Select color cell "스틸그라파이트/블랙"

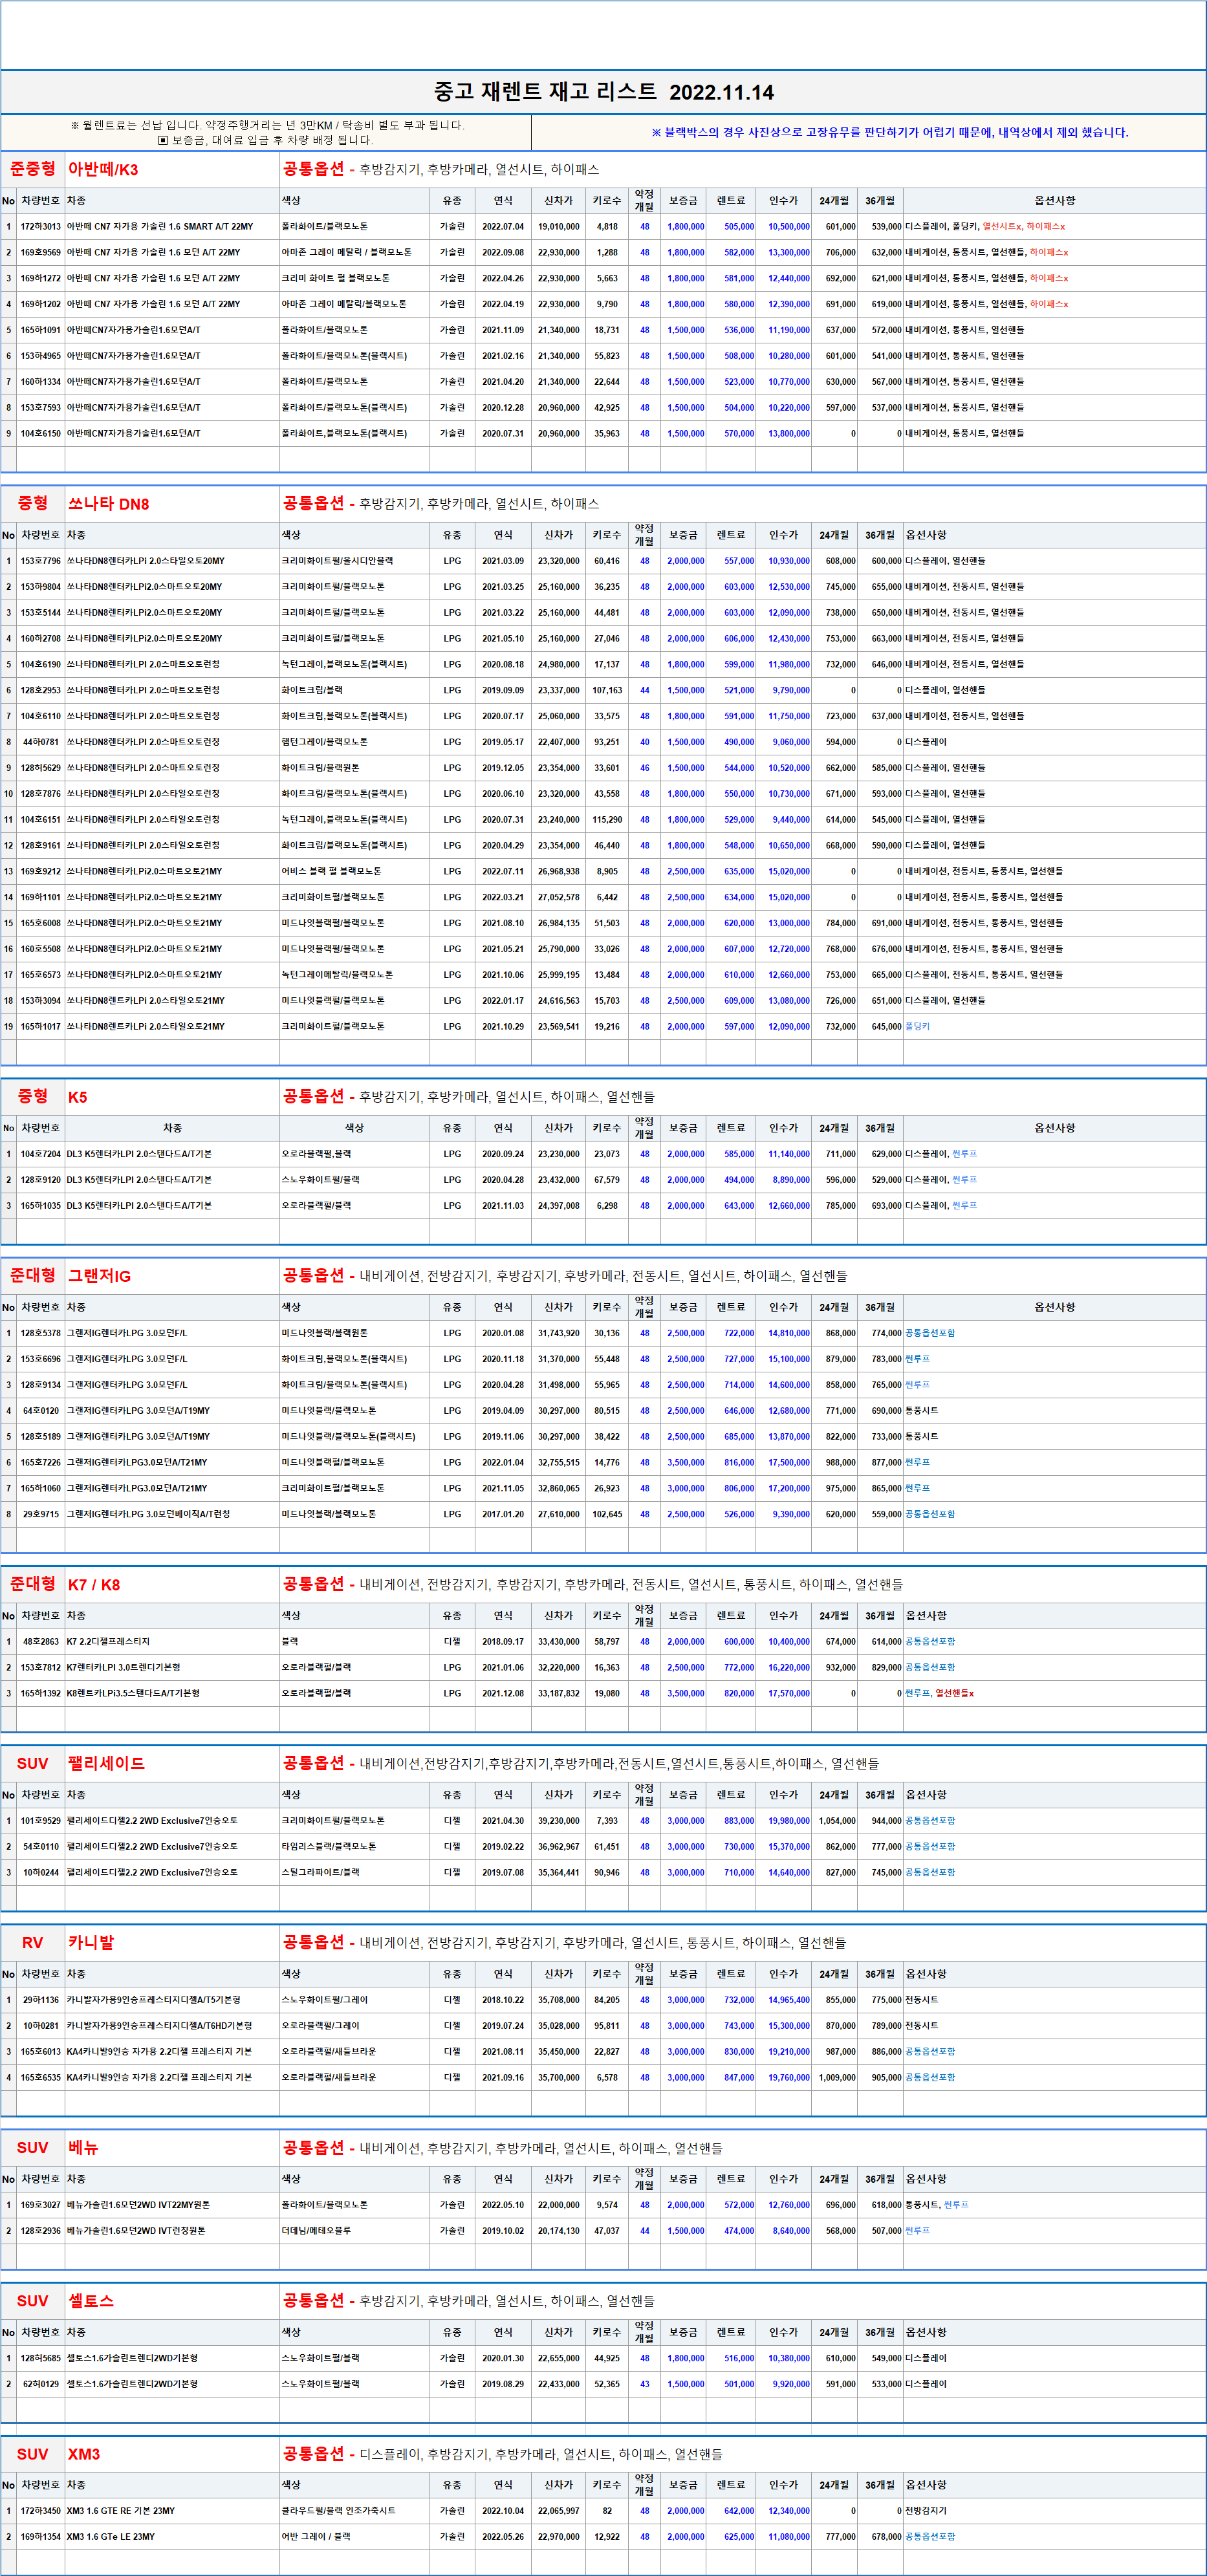tap(321, 1873)
